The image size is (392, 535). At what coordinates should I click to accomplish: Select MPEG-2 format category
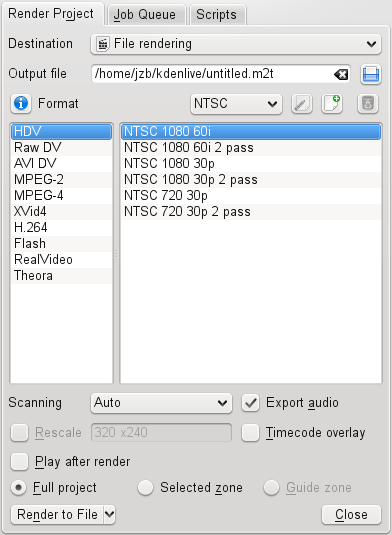61,179
